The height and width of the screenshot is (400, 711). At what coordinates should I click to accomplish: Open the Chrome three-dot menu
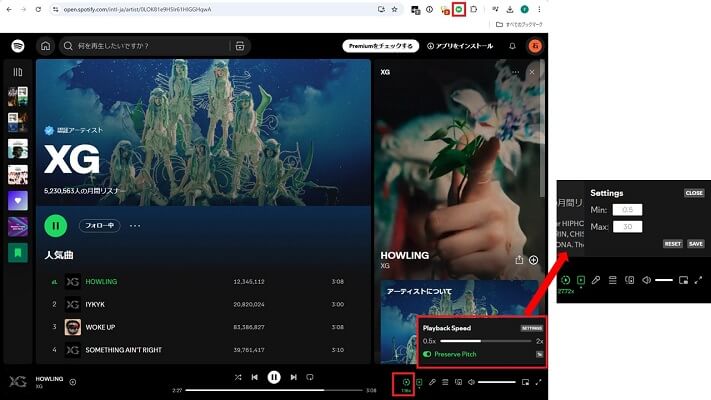[539, 9]
